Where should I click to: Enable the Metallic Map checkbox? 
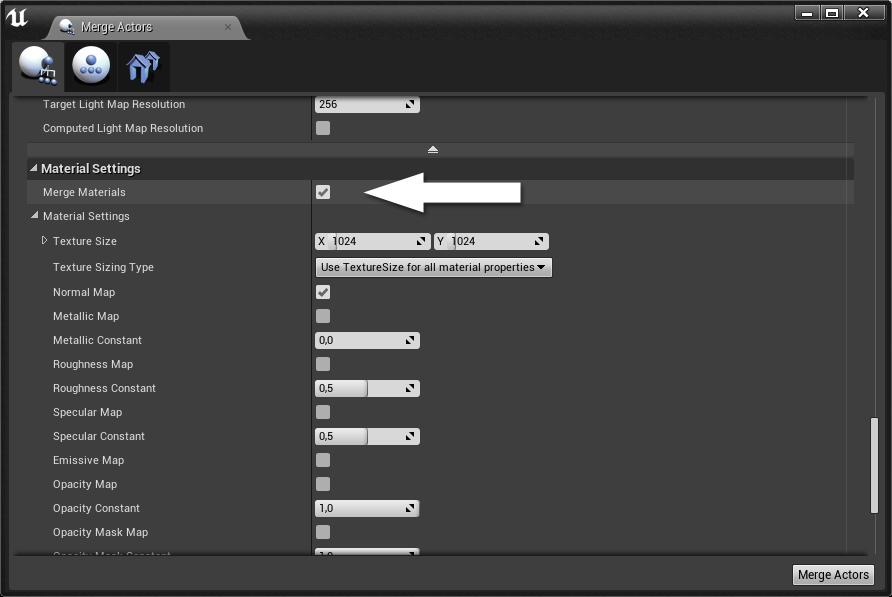(x=323, y=316)
